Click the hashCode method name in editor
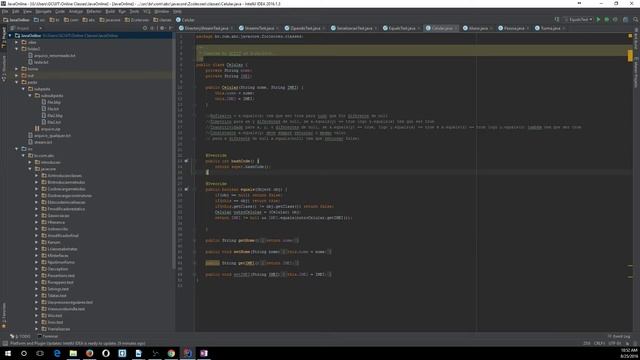 pyautogui.click(x=240, y=161)
